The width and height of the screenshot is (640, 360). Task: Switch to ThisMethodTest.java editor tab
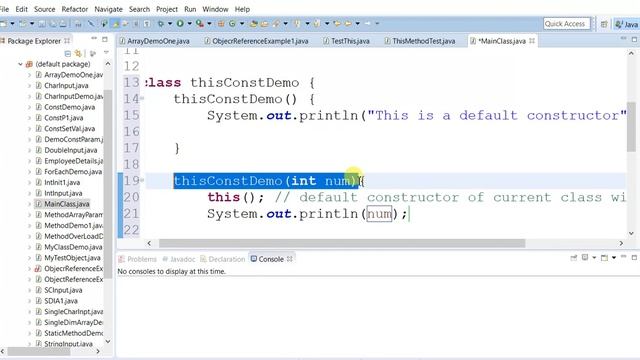420,41
